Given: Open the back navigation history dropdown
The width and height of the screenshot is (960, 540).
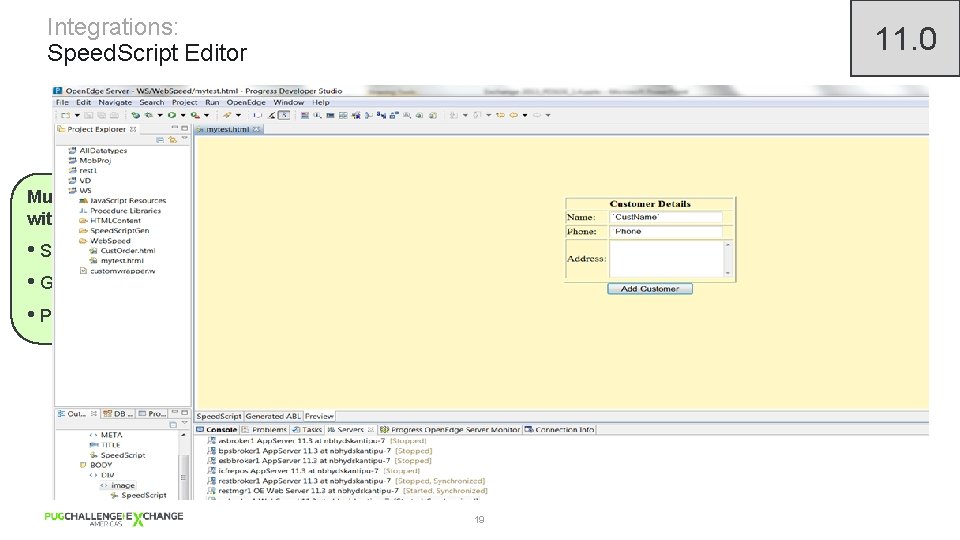Looking at the screenshot, I should (525, 115).
